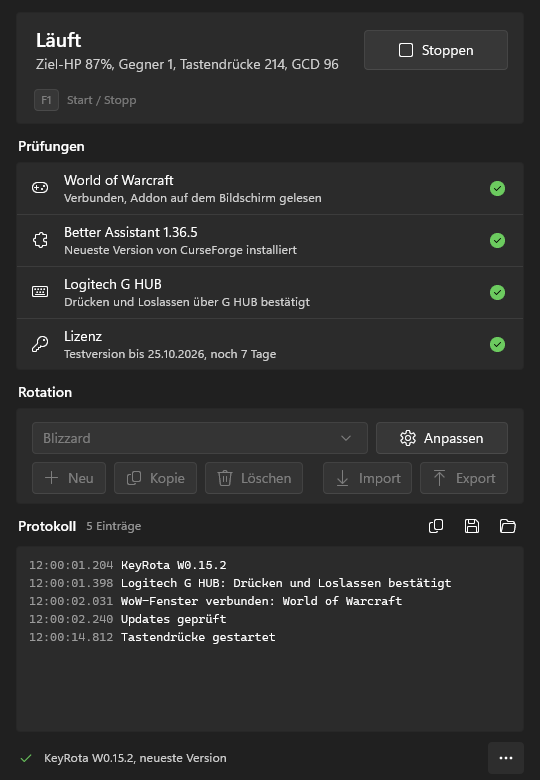Click green checkmark in Lizenz row
The height and width of the screenshot is (780, 540).
497,344
